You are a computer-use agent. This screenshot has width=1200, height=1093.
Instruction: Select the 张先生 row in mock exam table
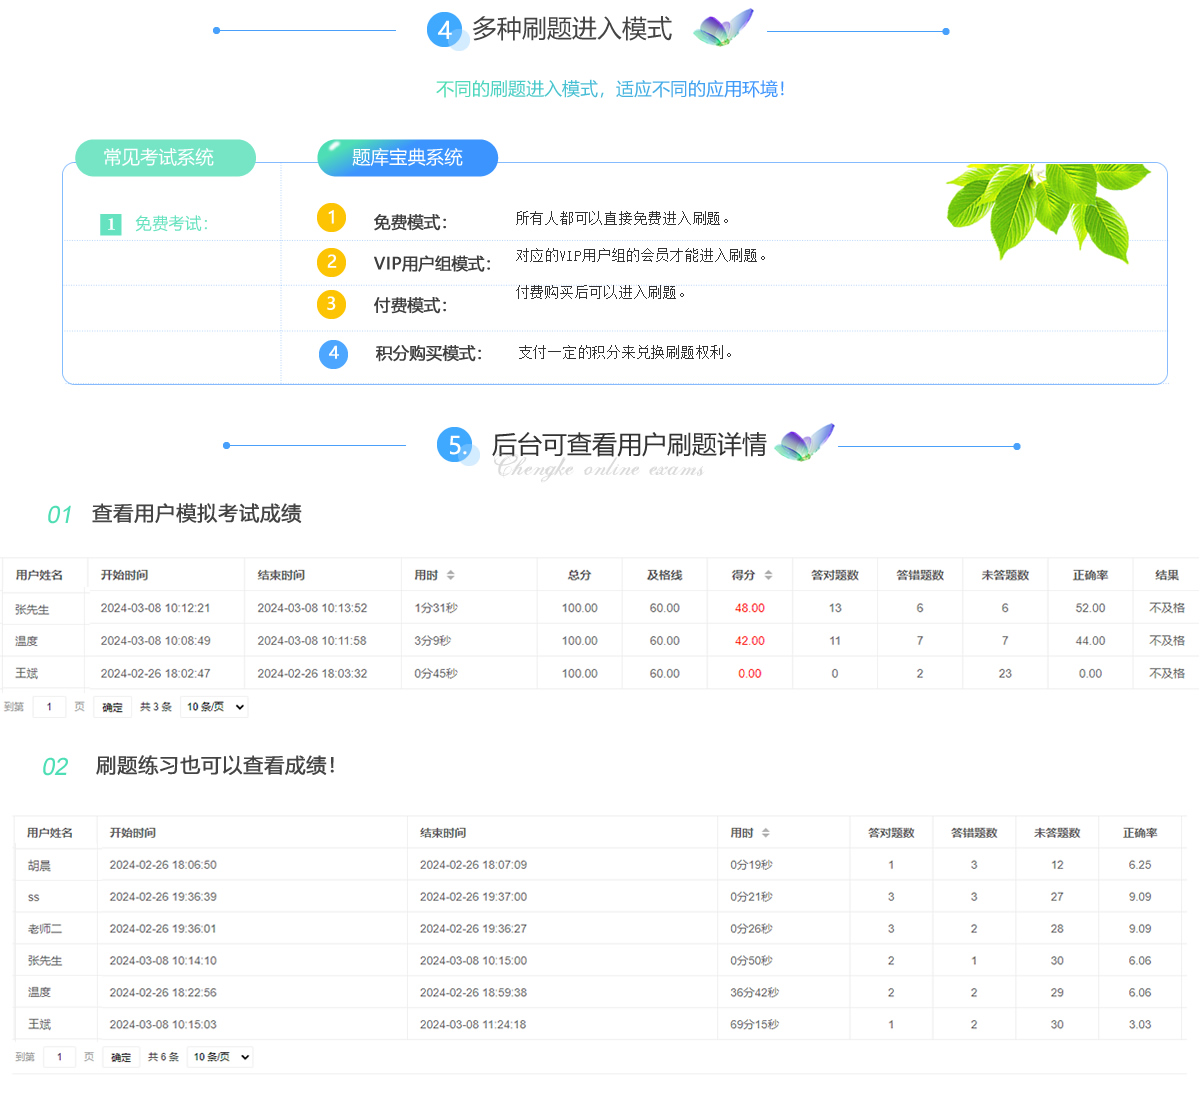coord(32,609)
